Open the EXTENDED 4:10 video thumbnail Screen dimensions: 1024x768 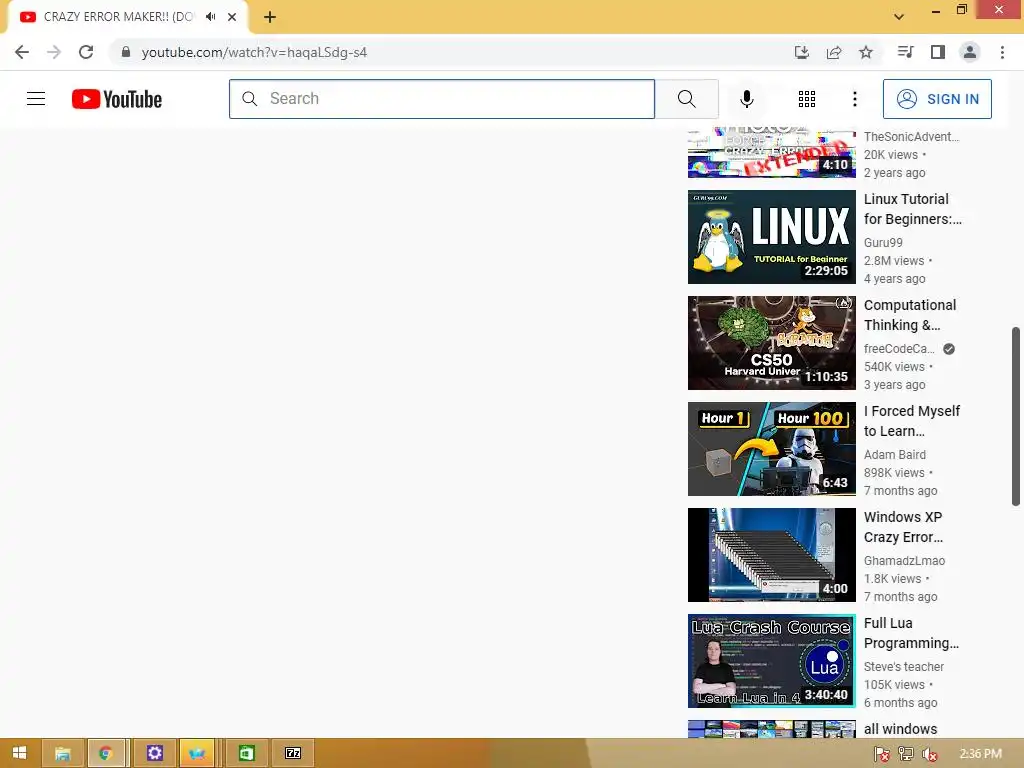(771, 153)
